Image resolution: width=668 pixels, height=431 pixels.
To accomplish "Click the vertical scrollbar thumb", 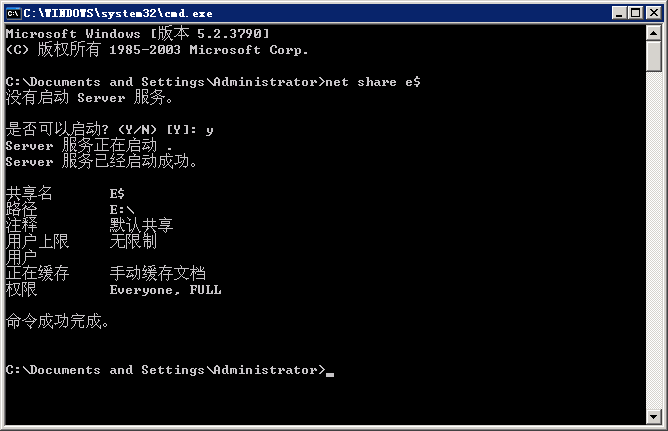I will pyautogui.click(x=654, y=56).
